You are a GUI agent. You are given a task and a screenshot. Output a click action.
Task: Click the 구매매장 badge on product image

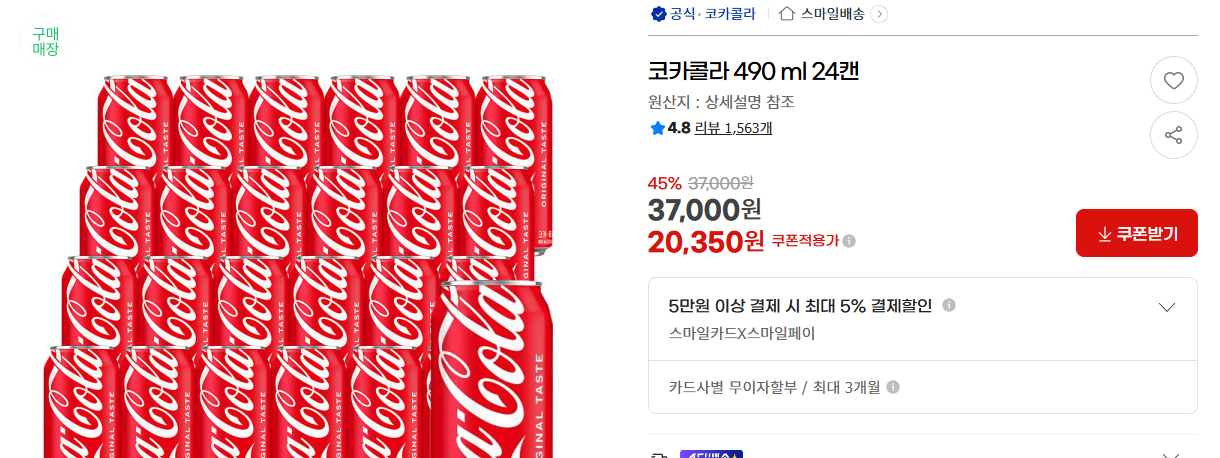tap(46, 41)
